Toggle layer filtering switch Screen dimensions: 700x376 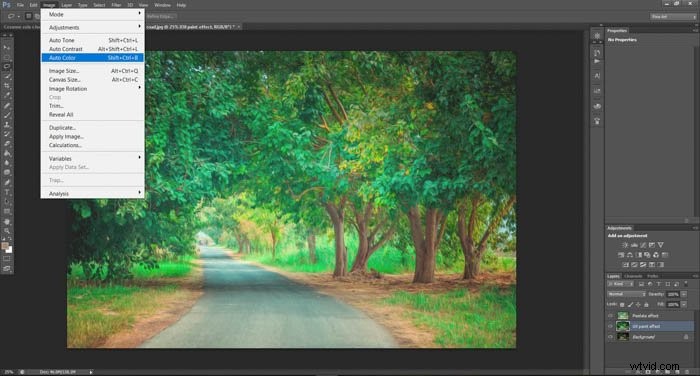click(x=686, y=284)
